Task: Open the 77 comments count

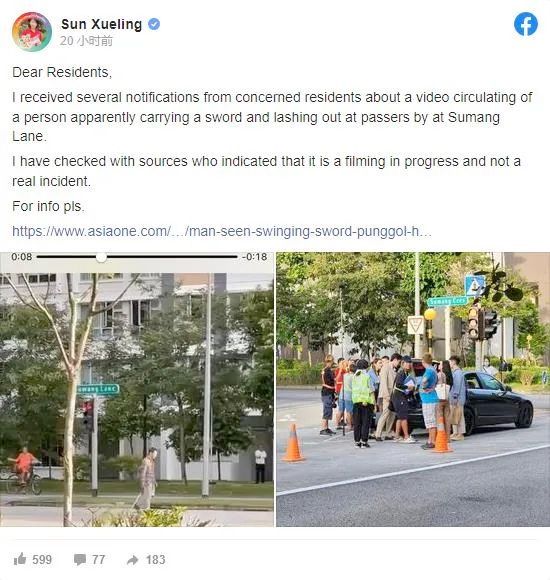Action: [98, 560]
